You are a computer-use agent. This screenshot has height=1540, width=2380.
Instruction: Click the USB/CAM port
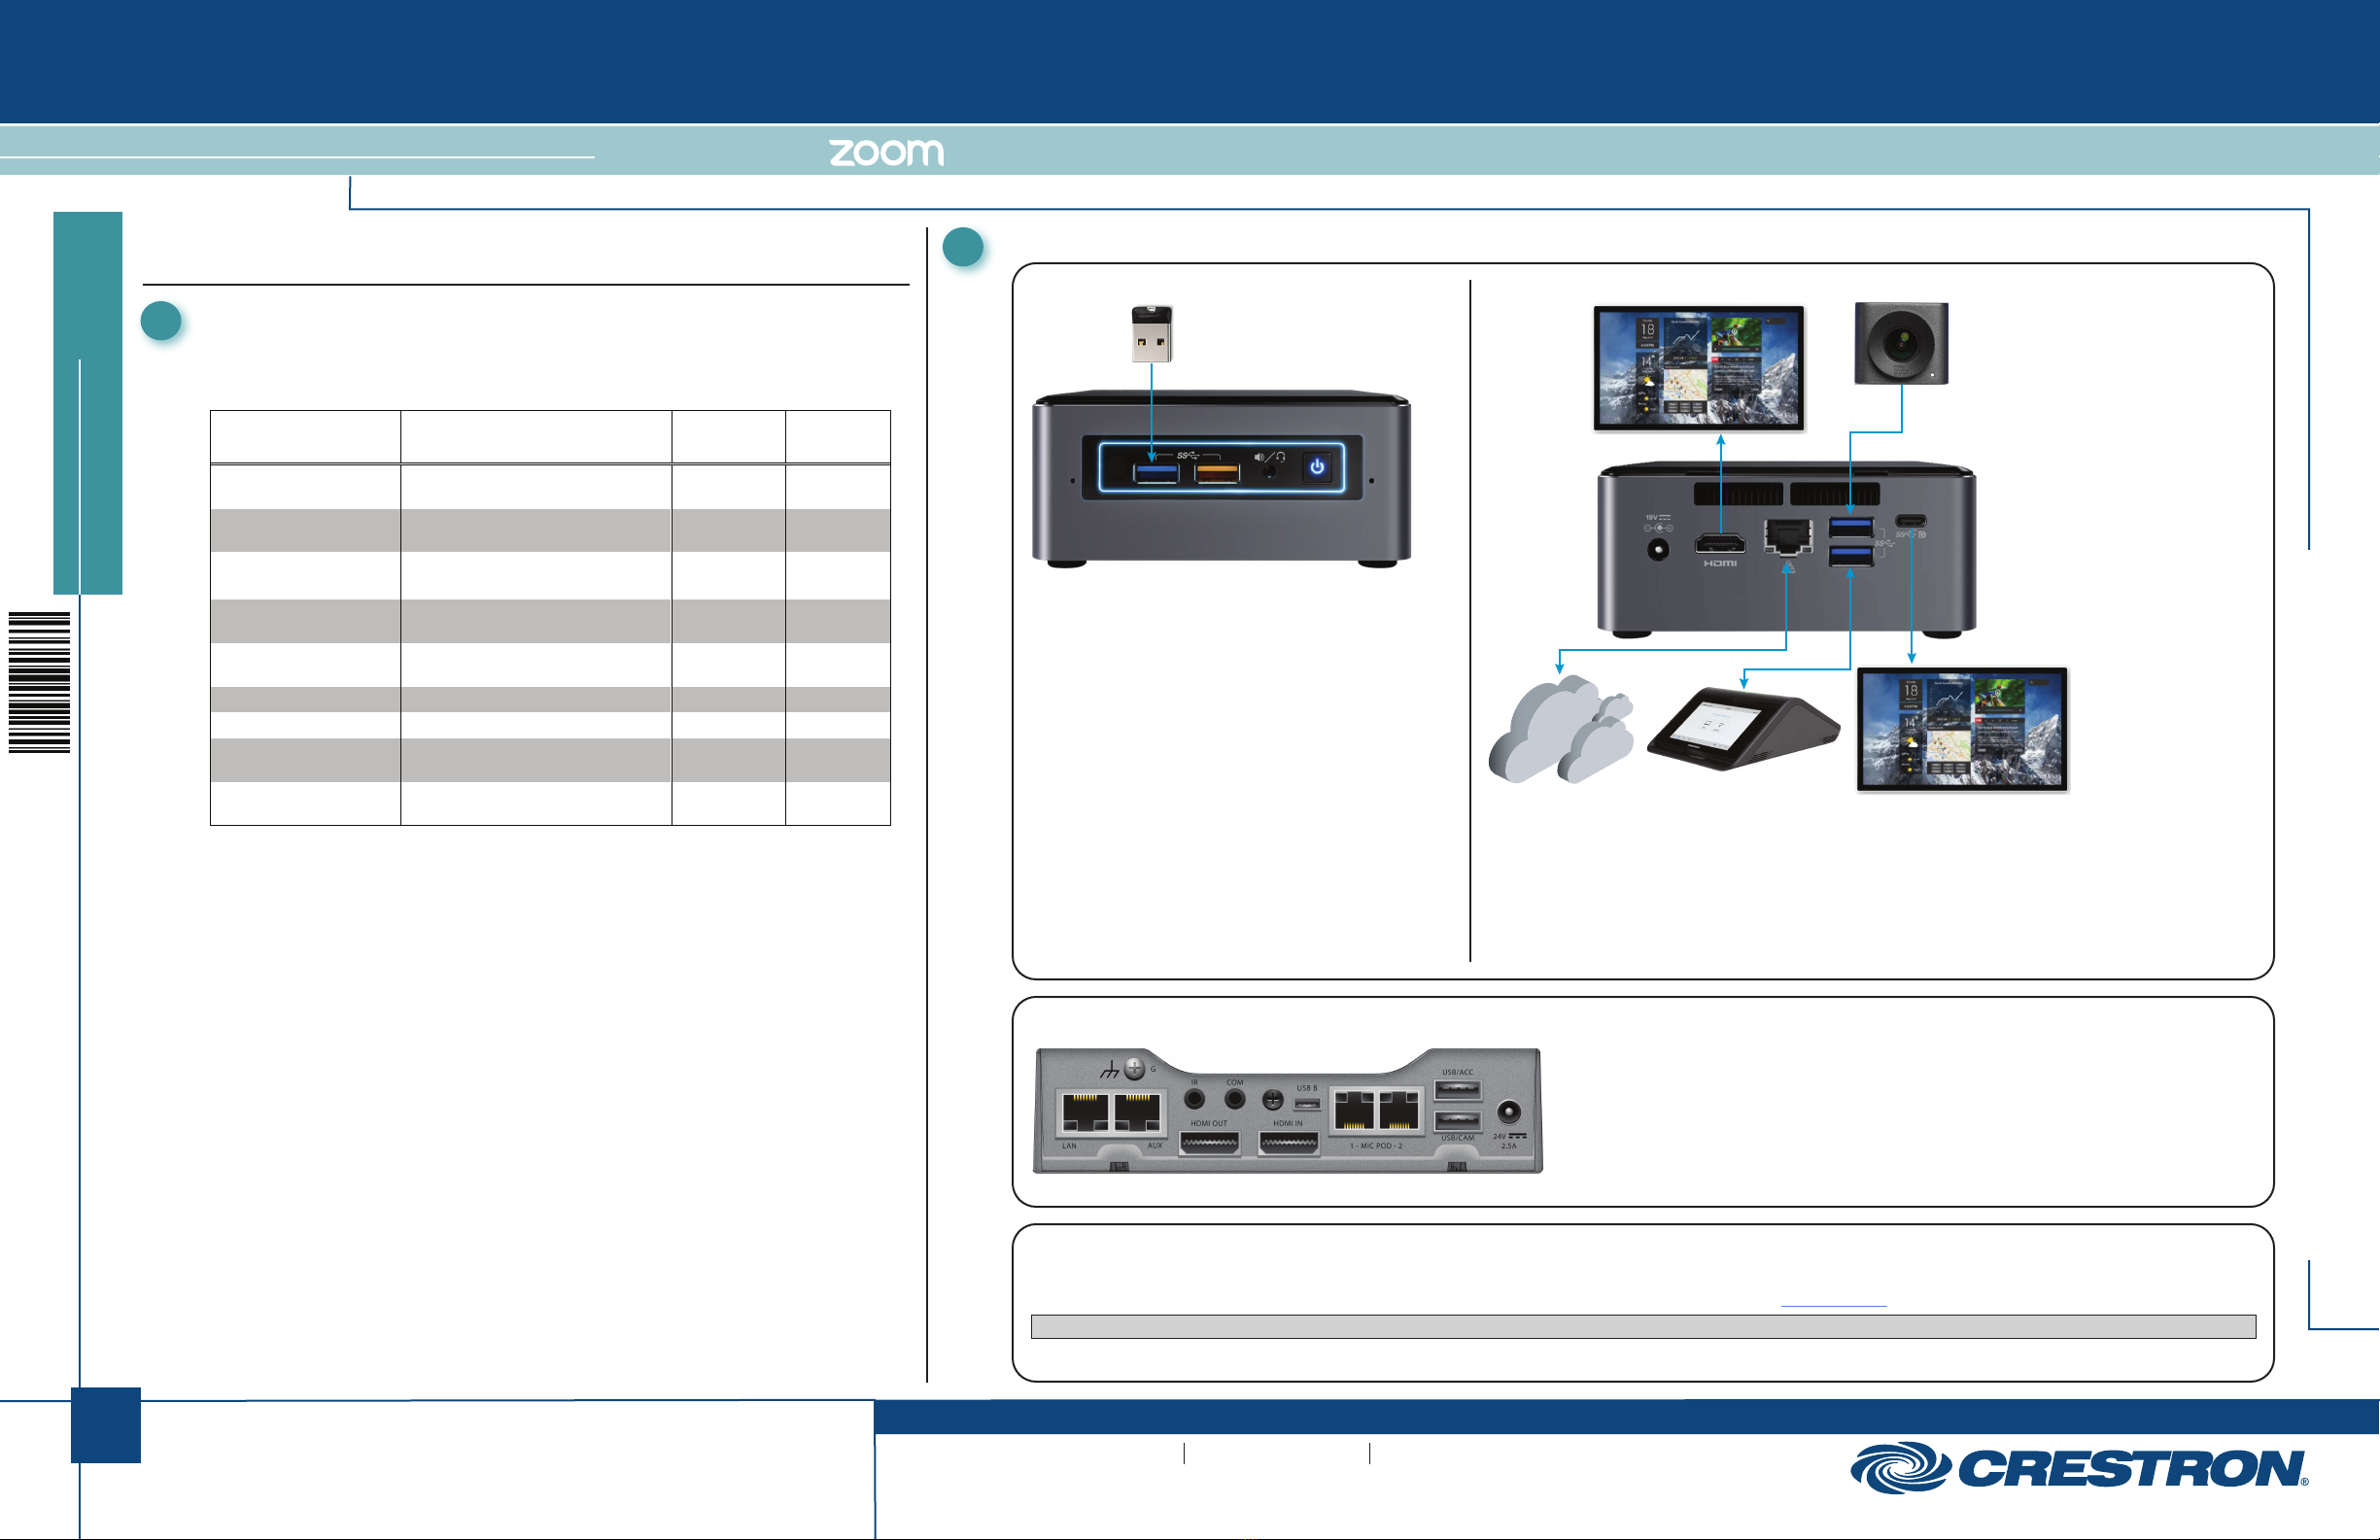[1457, 1120]
